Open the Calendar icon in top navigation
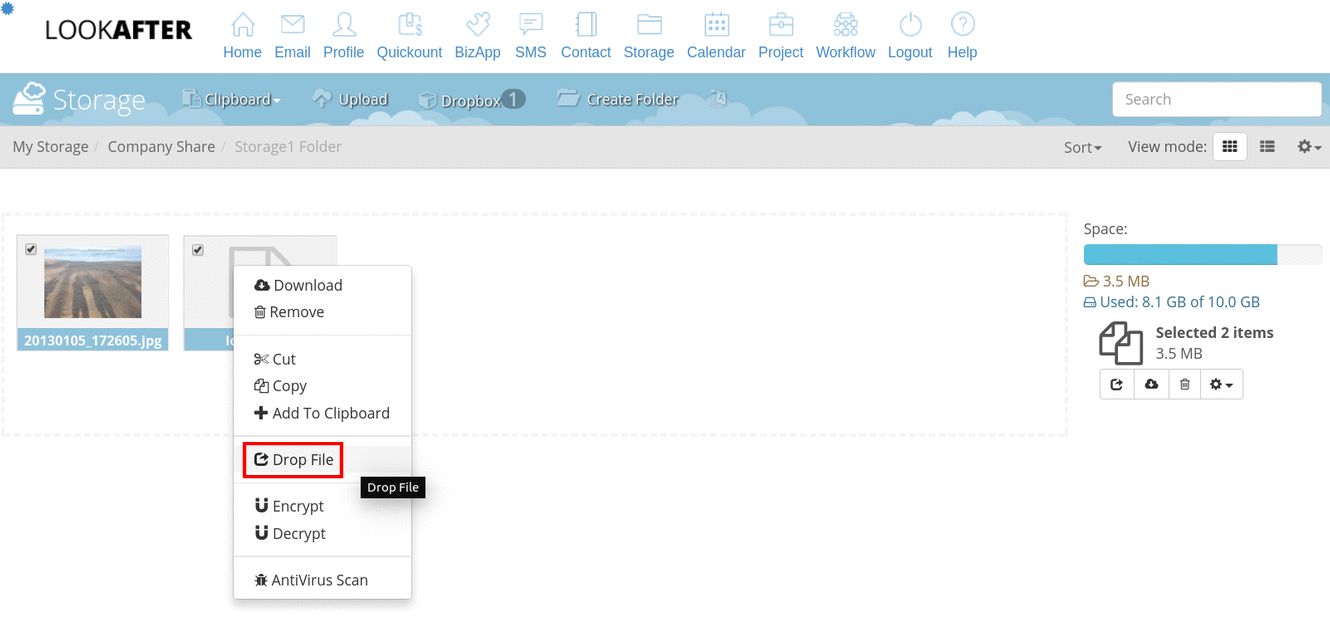Viewport: 1330px width, 642px height. pyautogui.click(x=716, y=26)
